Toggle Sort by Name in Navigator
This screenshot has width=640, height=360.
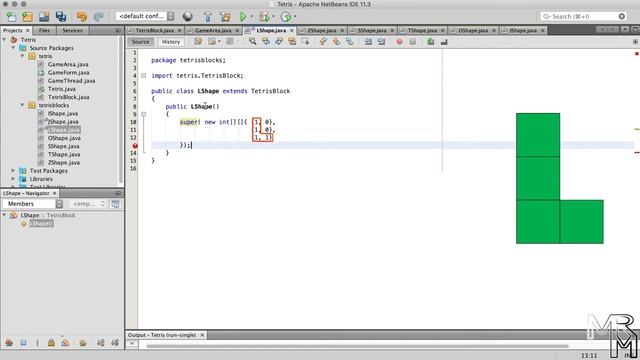point(101,342)
